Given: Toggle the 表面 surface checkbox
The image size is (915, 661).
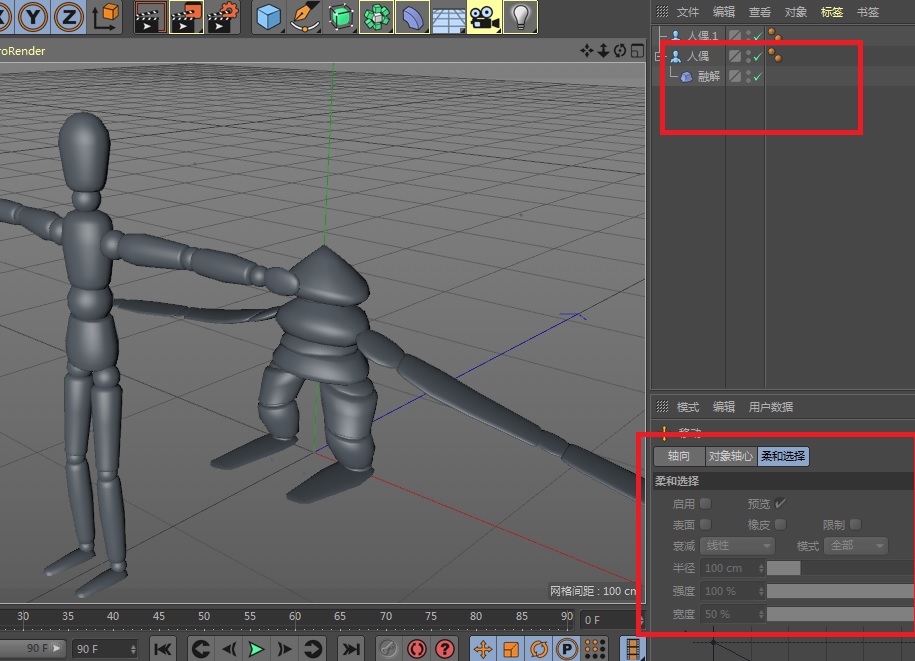Looking at the screenshot, I should (706, 524).
